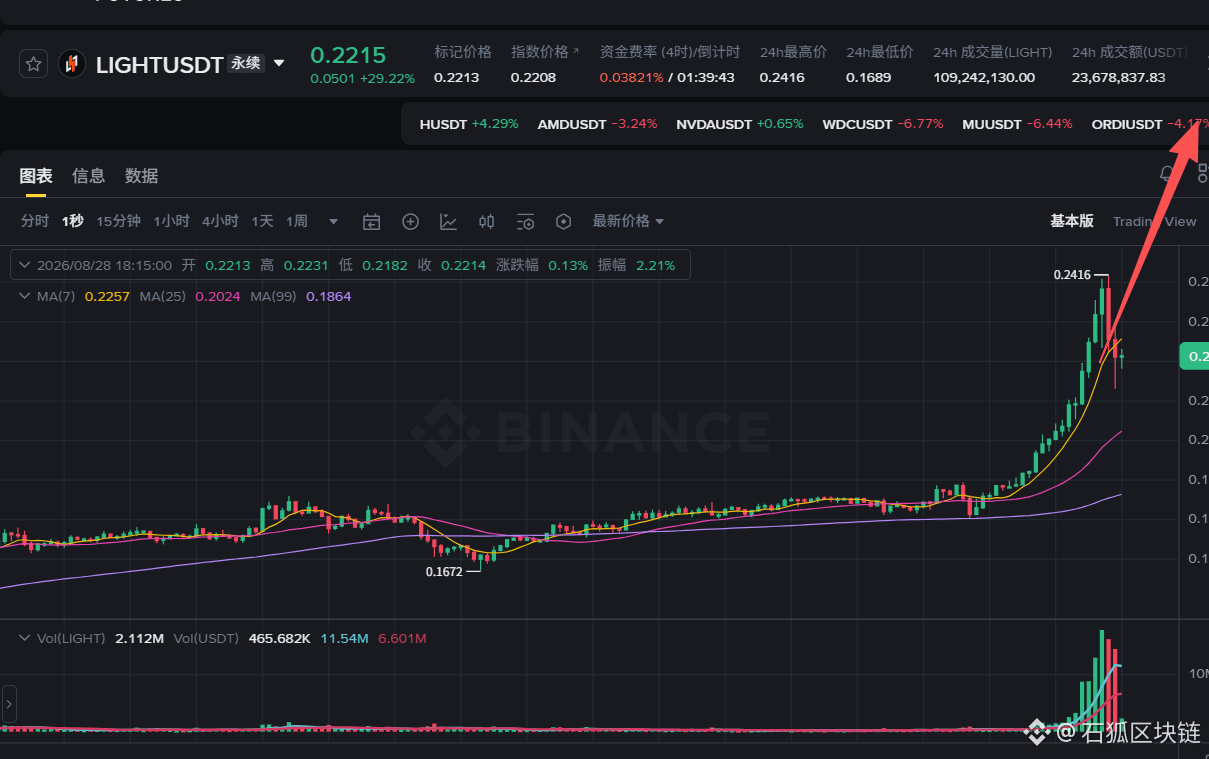Click the volume MA value 11.54M

344,638
